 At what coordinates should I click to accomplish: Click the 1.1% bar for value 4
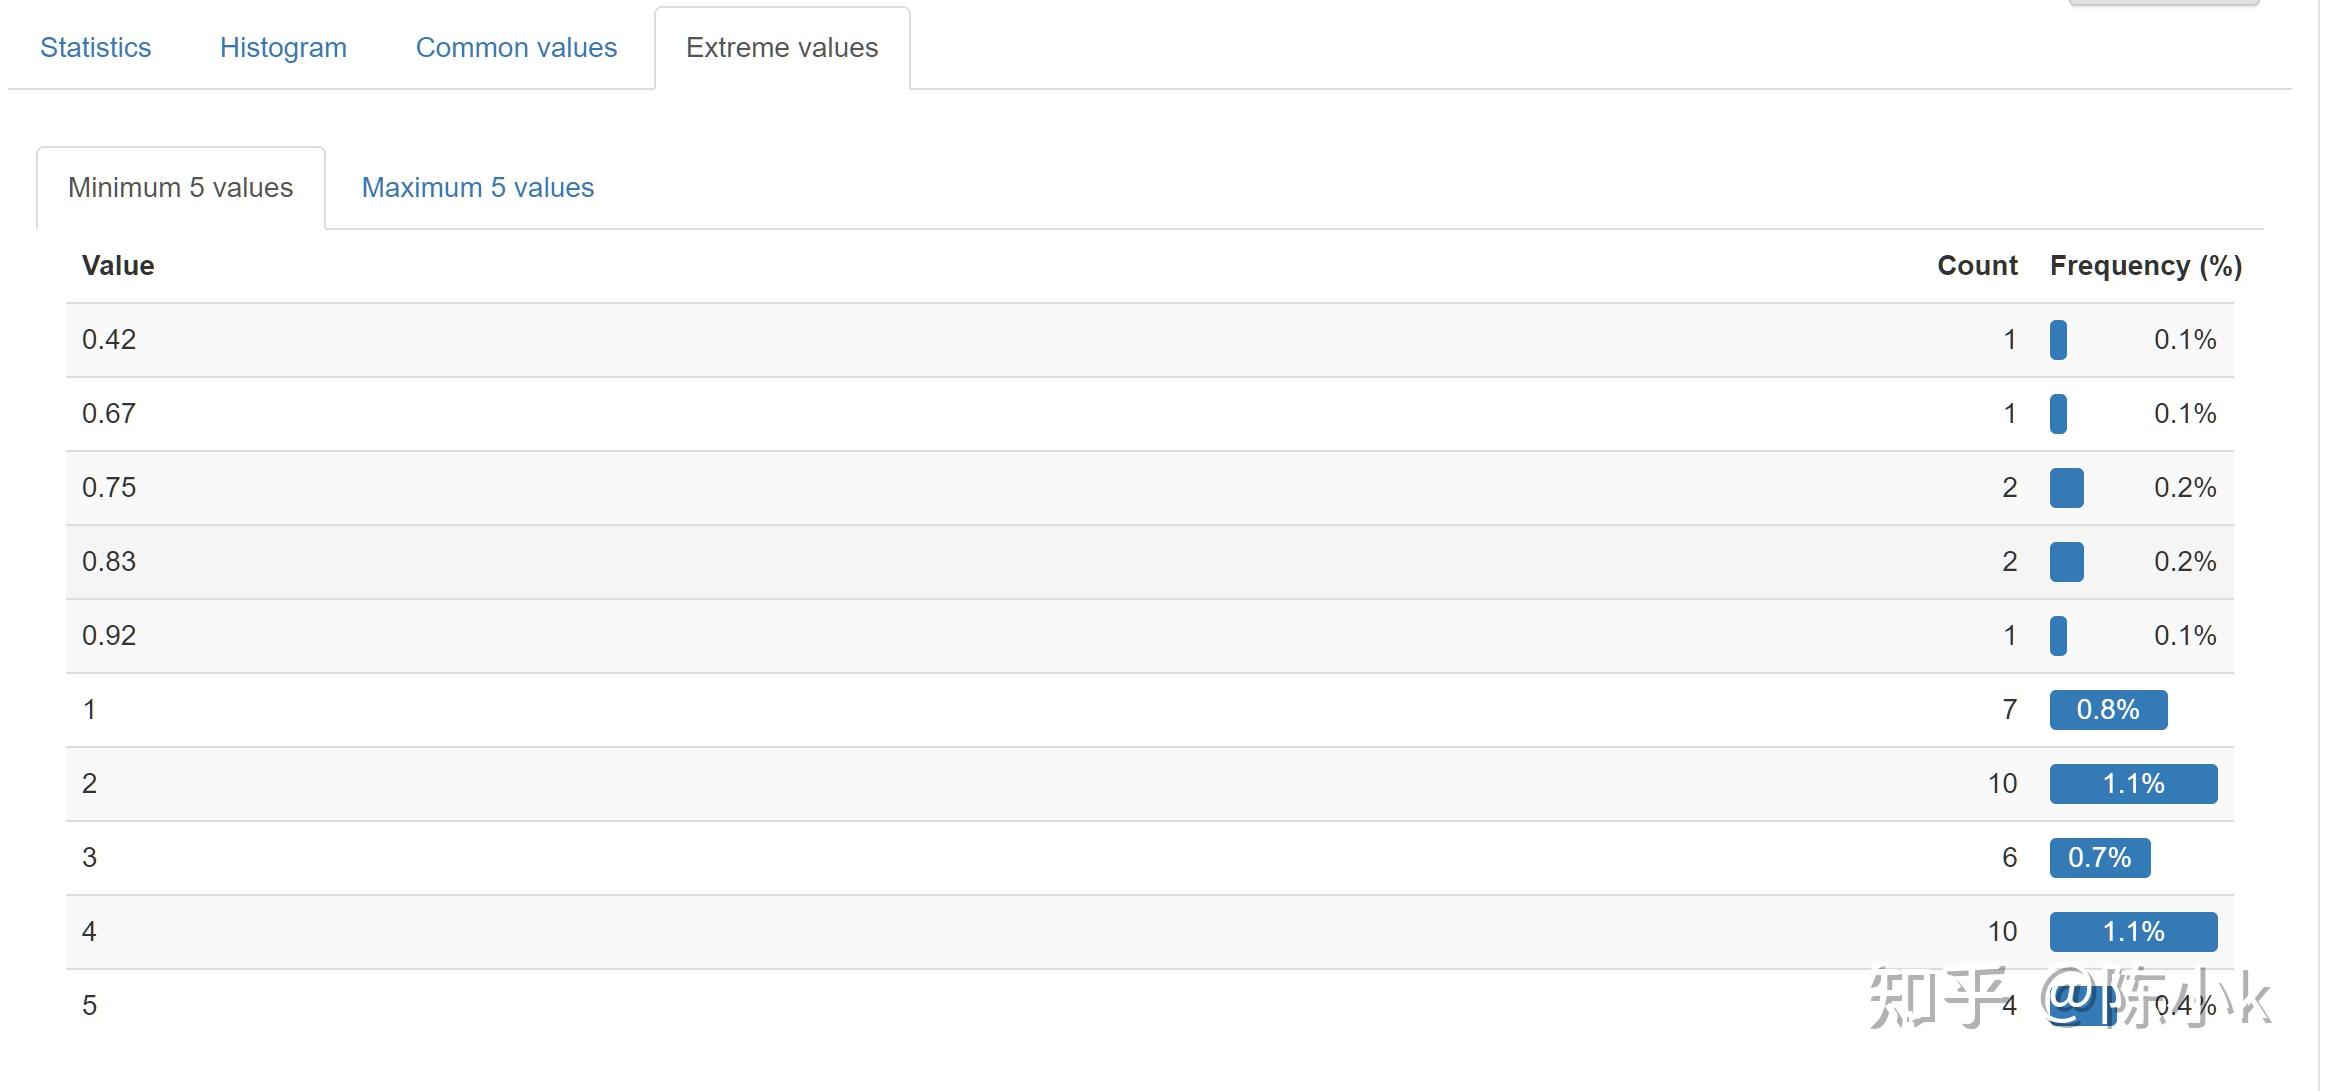2133,932
